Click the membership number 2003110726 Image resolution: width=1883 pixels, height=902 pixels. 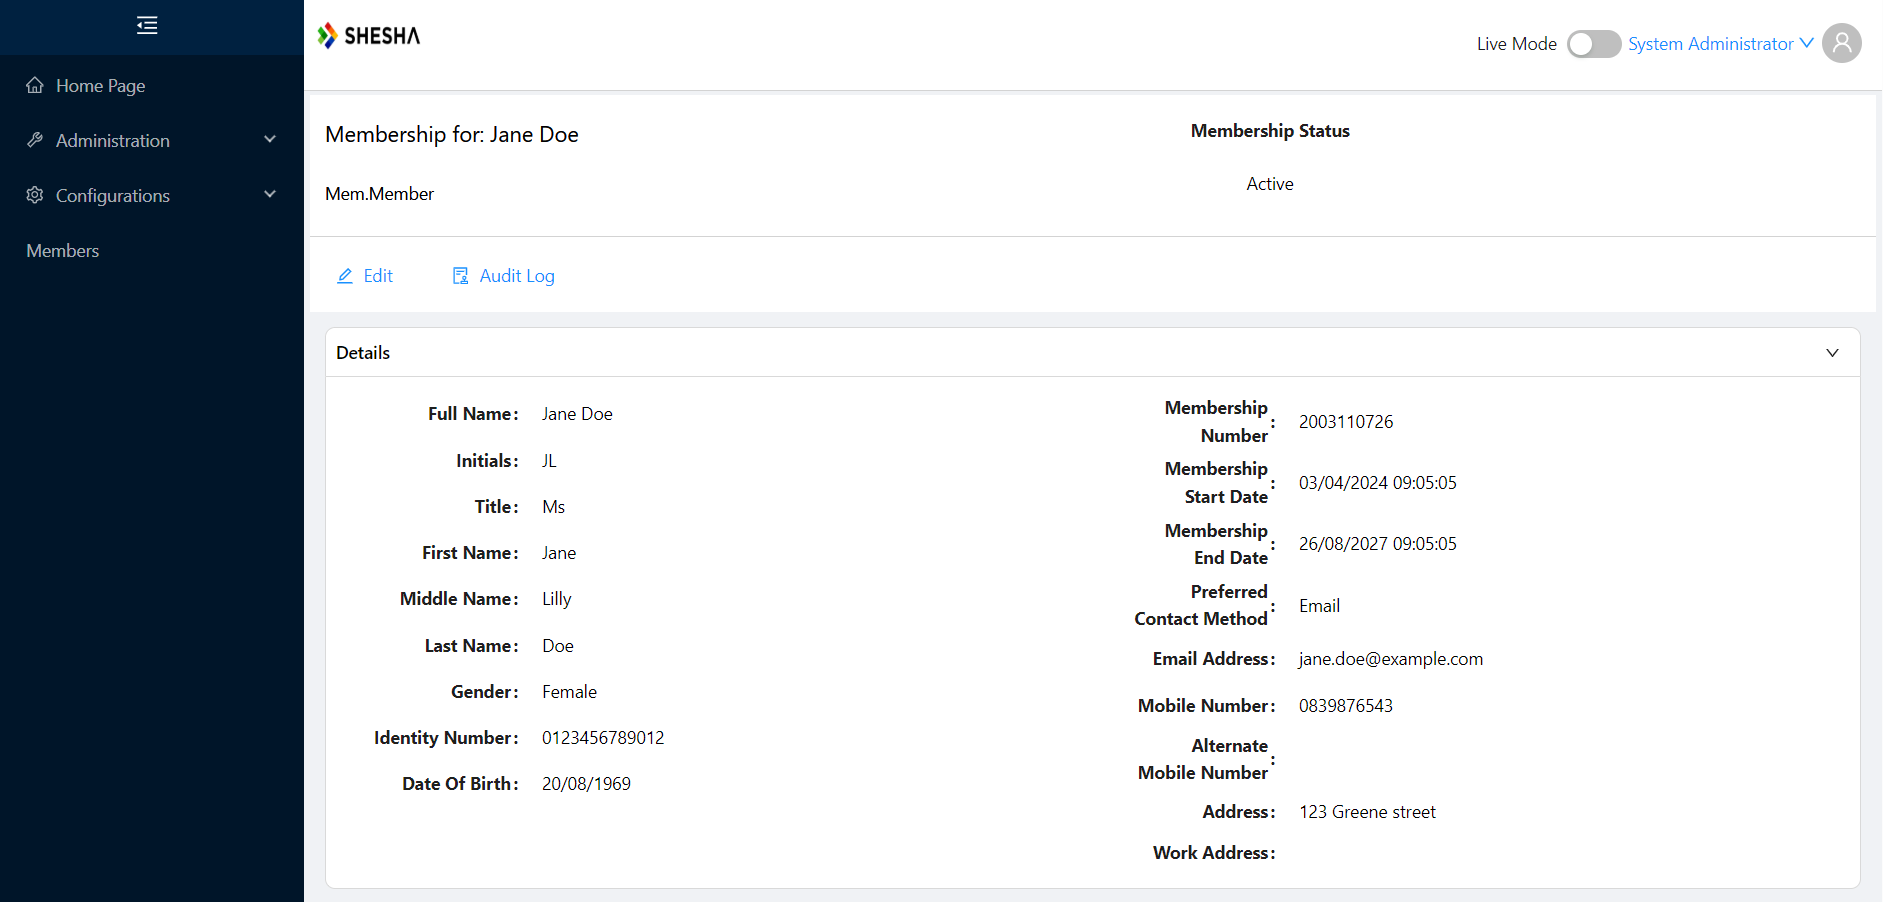click(x=1346, y=422)
